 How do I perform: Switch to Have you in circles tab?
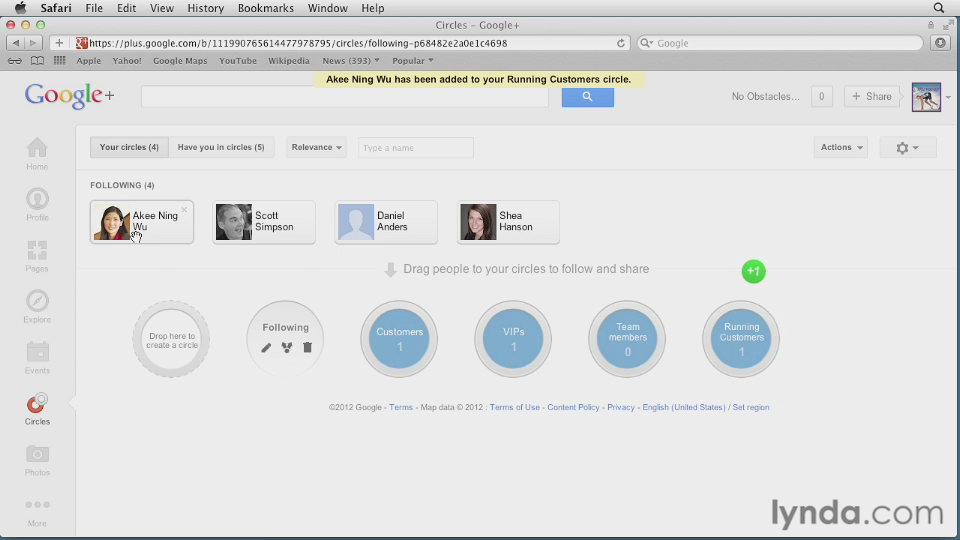tap(221, 147)
